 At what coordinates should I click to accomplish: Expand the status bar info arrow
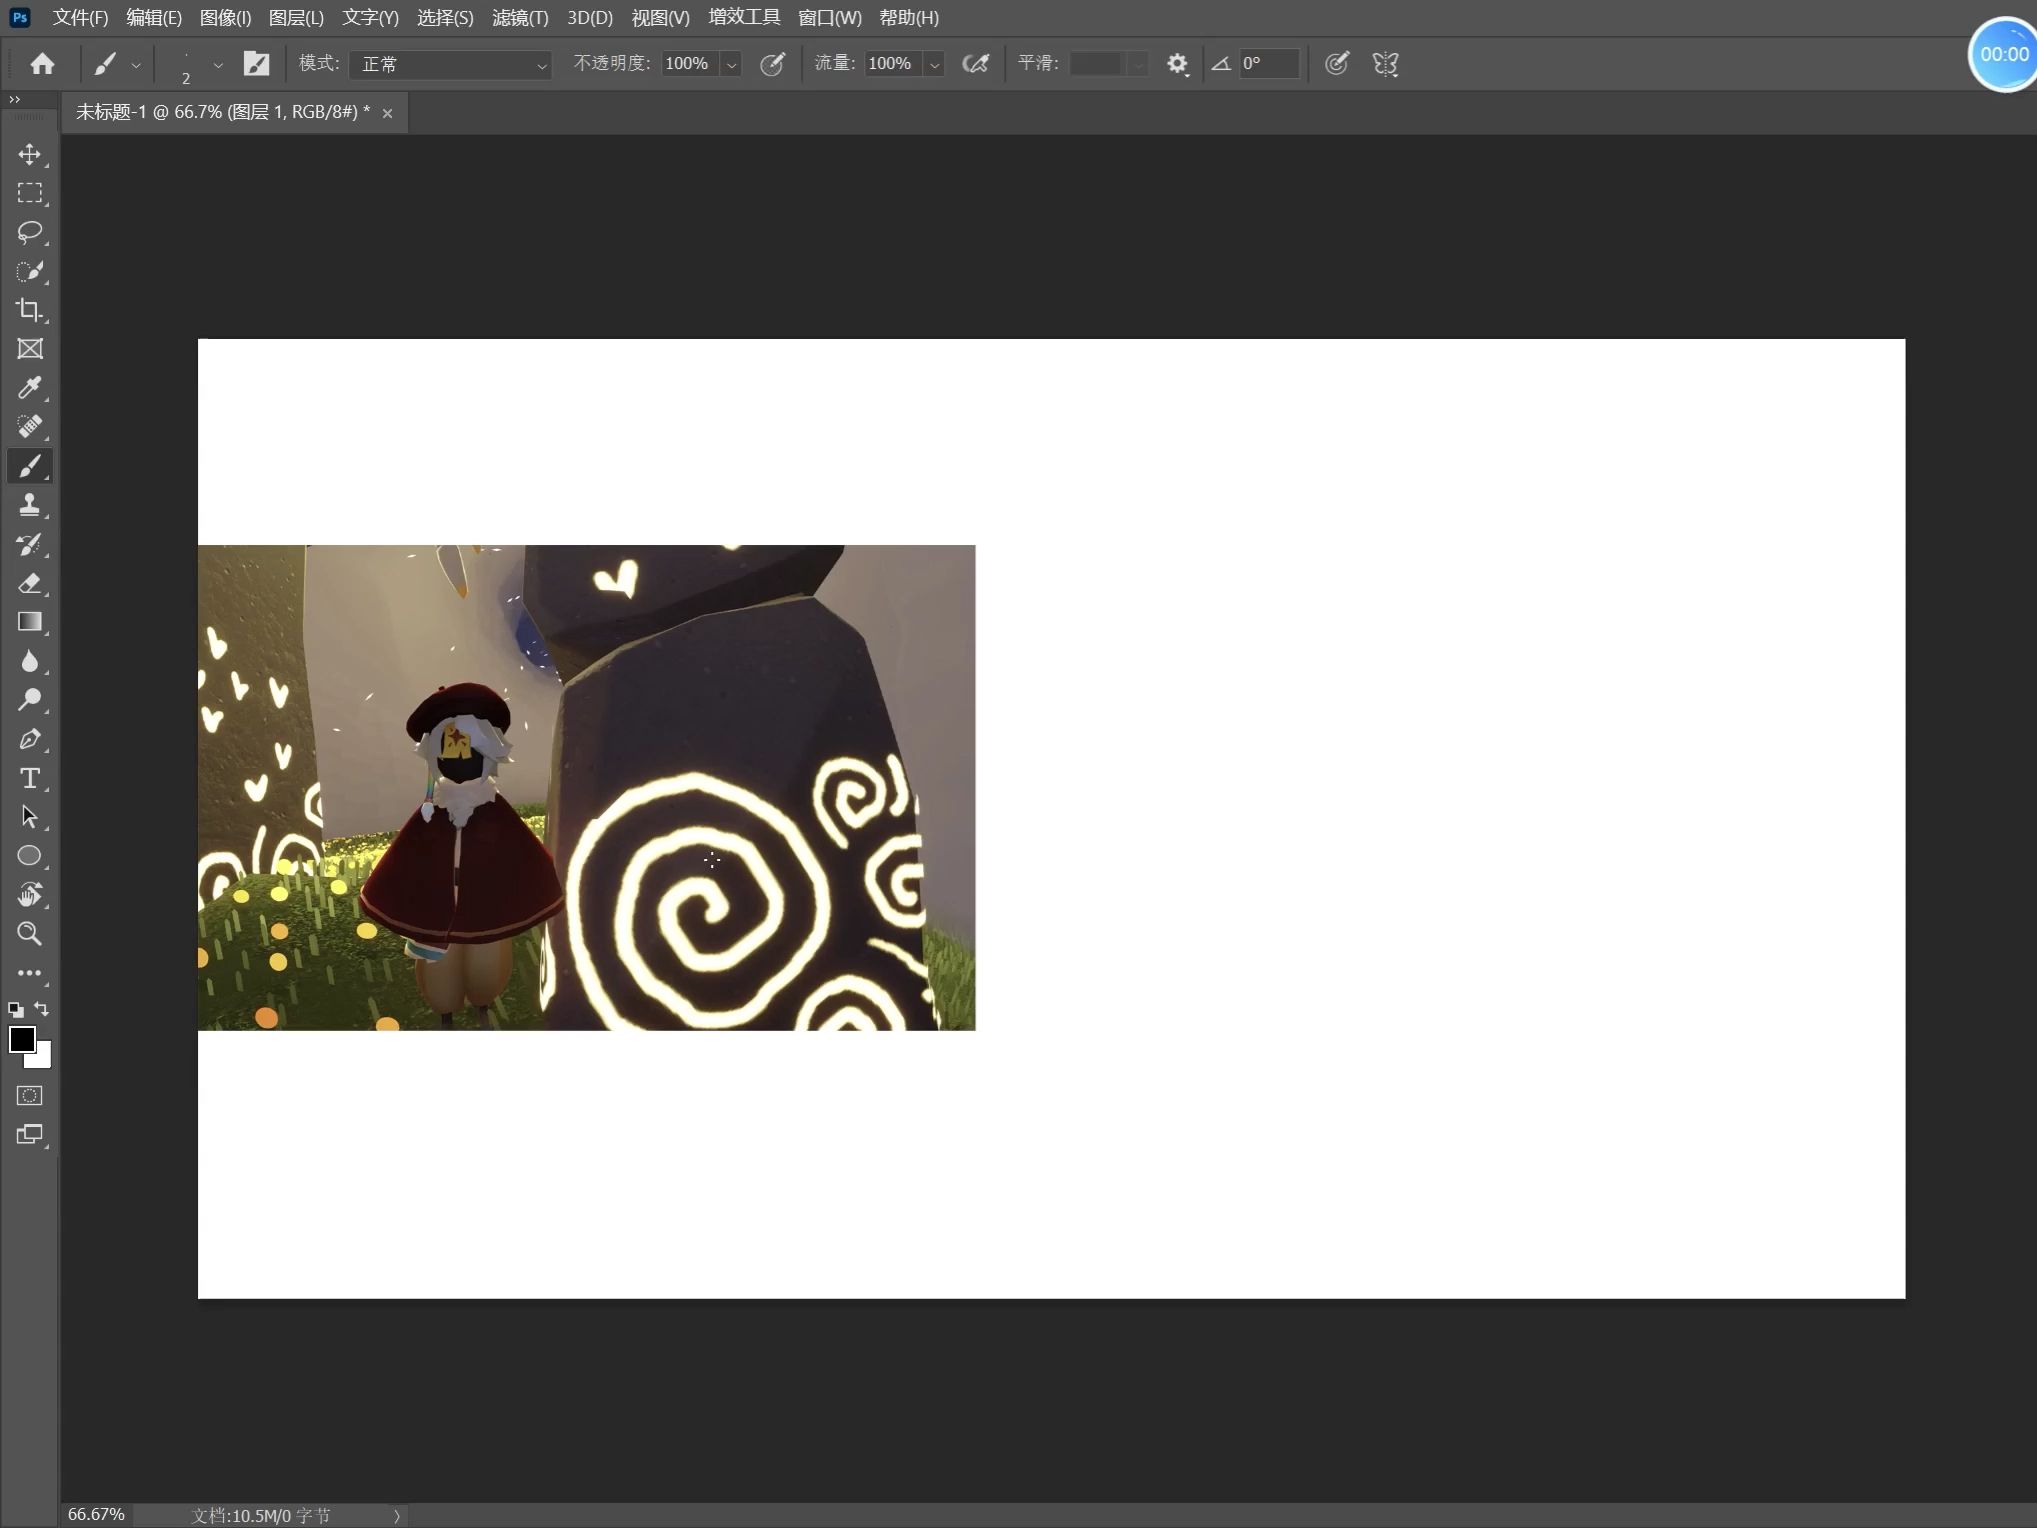point(397,1516)
